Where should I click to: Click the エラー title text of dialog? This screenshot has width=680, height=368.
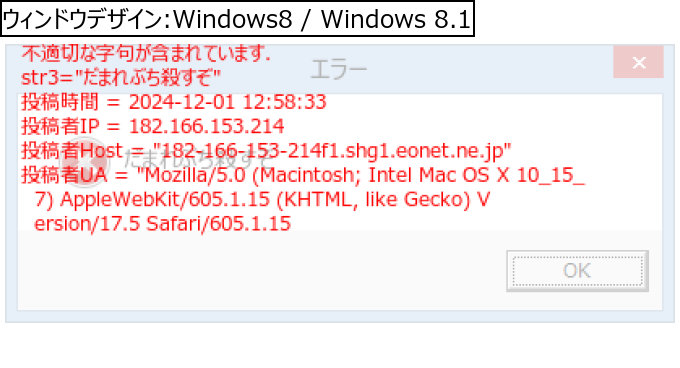339,69
